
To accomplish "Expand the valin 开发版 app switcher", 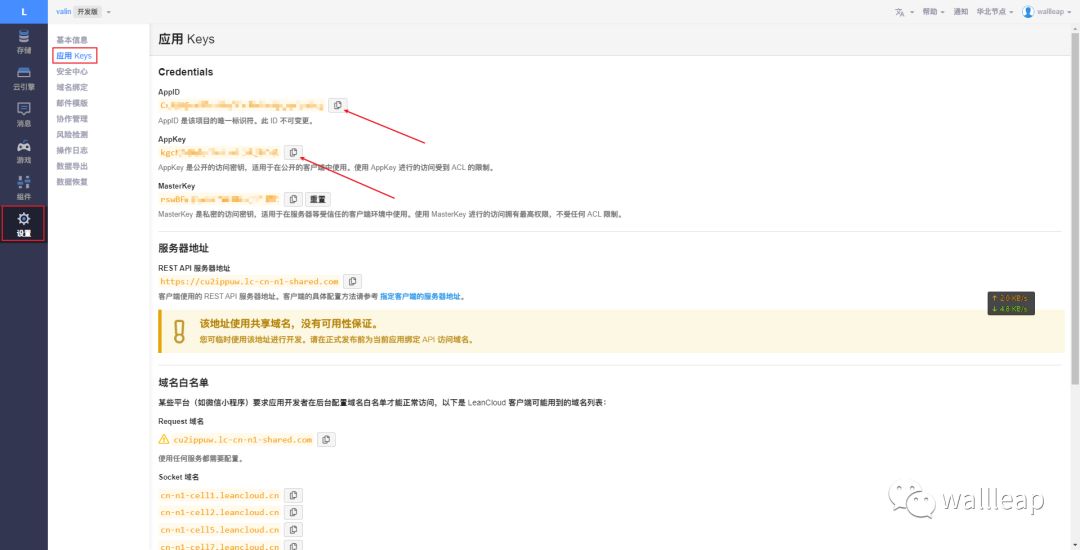I will pos(108,12).
